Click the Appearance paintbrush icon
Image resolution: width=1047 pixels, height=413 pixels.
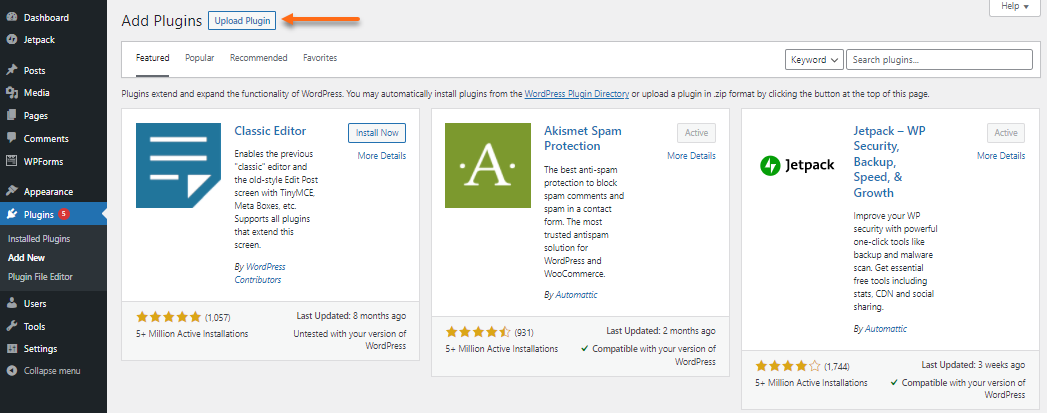click(11, 191)
